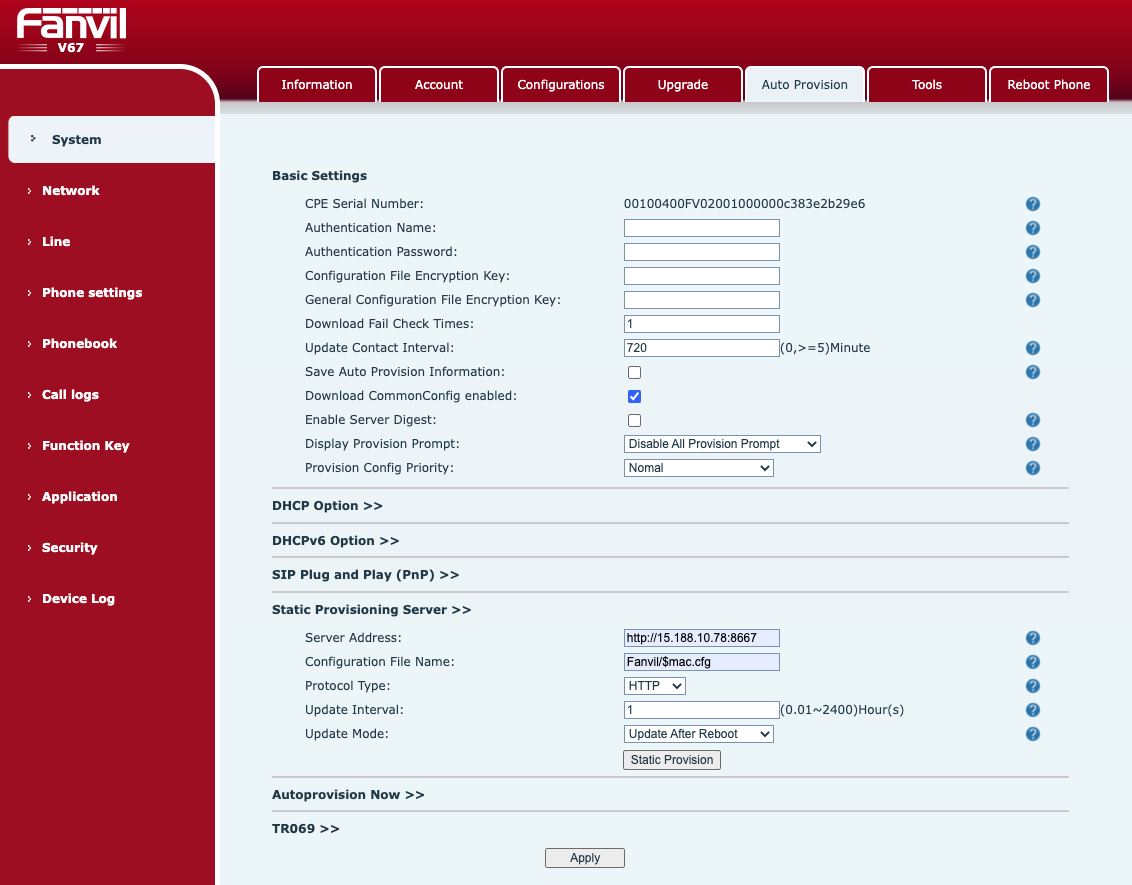
Task: Open Protocol Type HTTP dropdown
Action: coord(655,686)
